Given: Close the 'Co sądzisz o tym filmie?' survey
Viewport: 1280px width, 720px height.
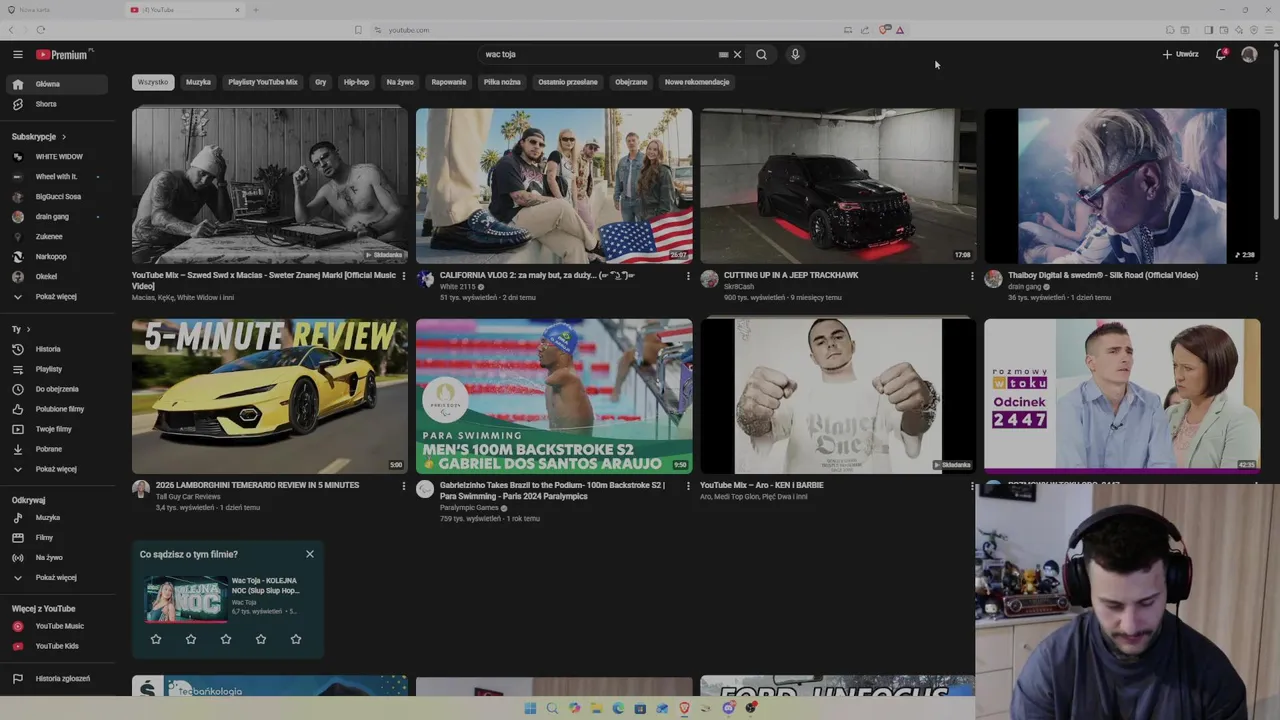Looking at the screenshot, I should pos(310,554).
